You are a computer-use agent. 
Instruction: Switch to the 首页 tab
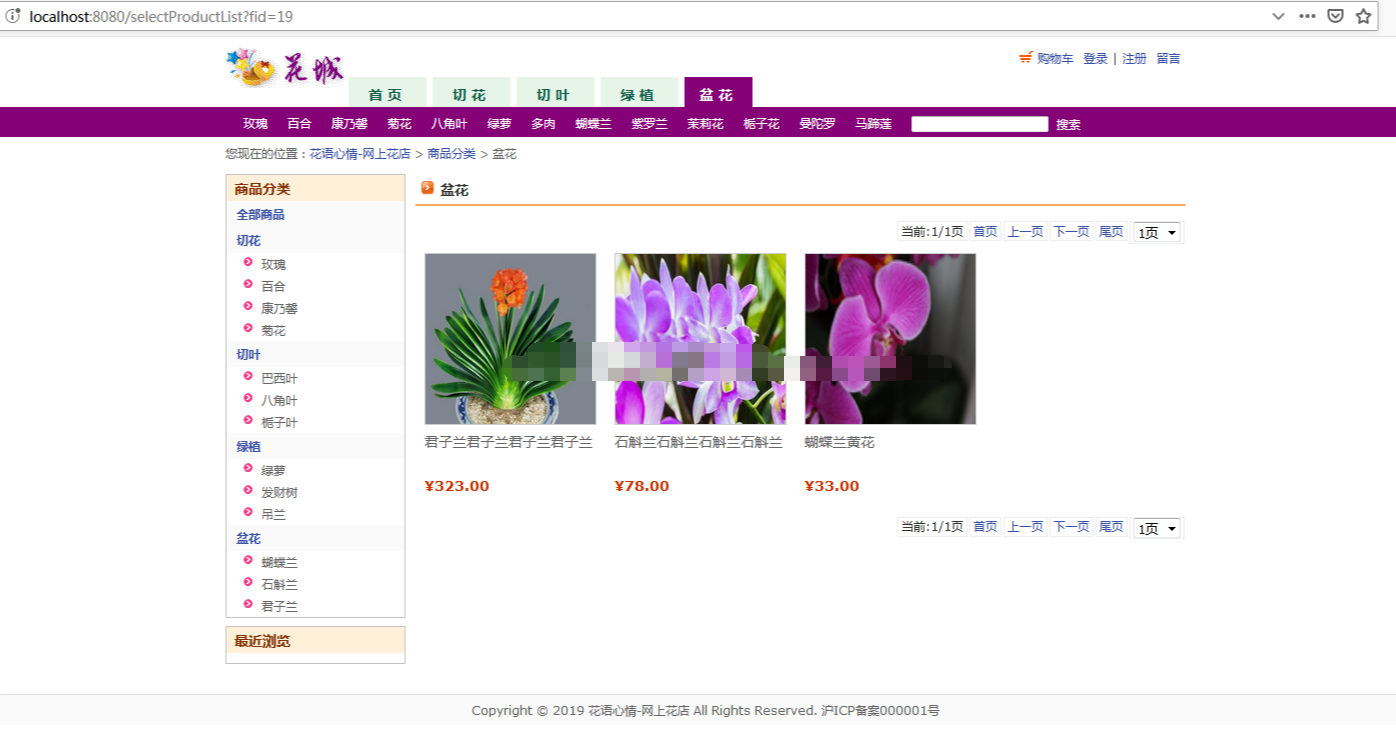[x=387, y=93]
